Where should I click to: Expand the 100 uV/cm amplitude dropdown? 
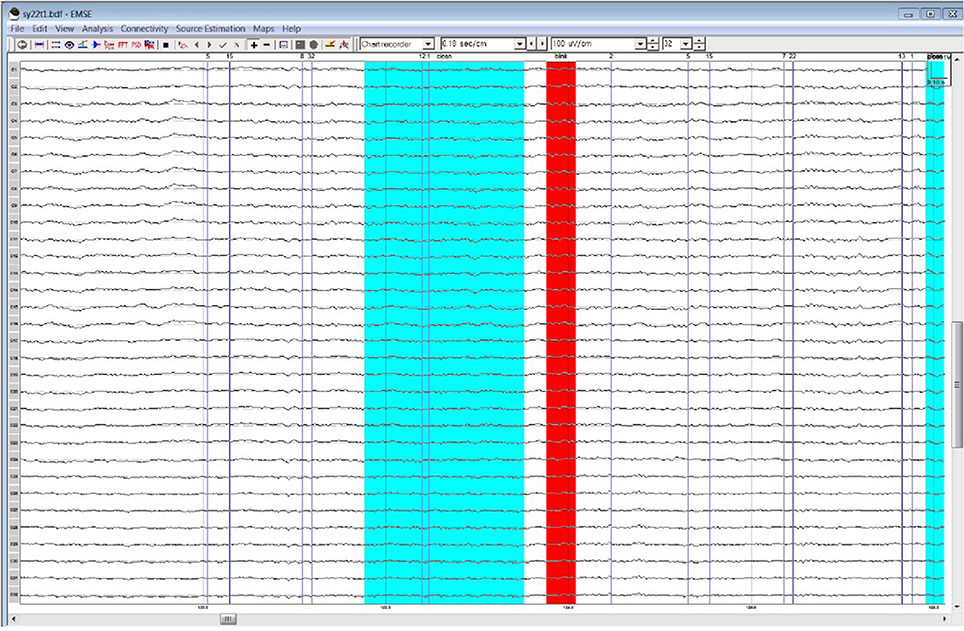coord(641,44)
